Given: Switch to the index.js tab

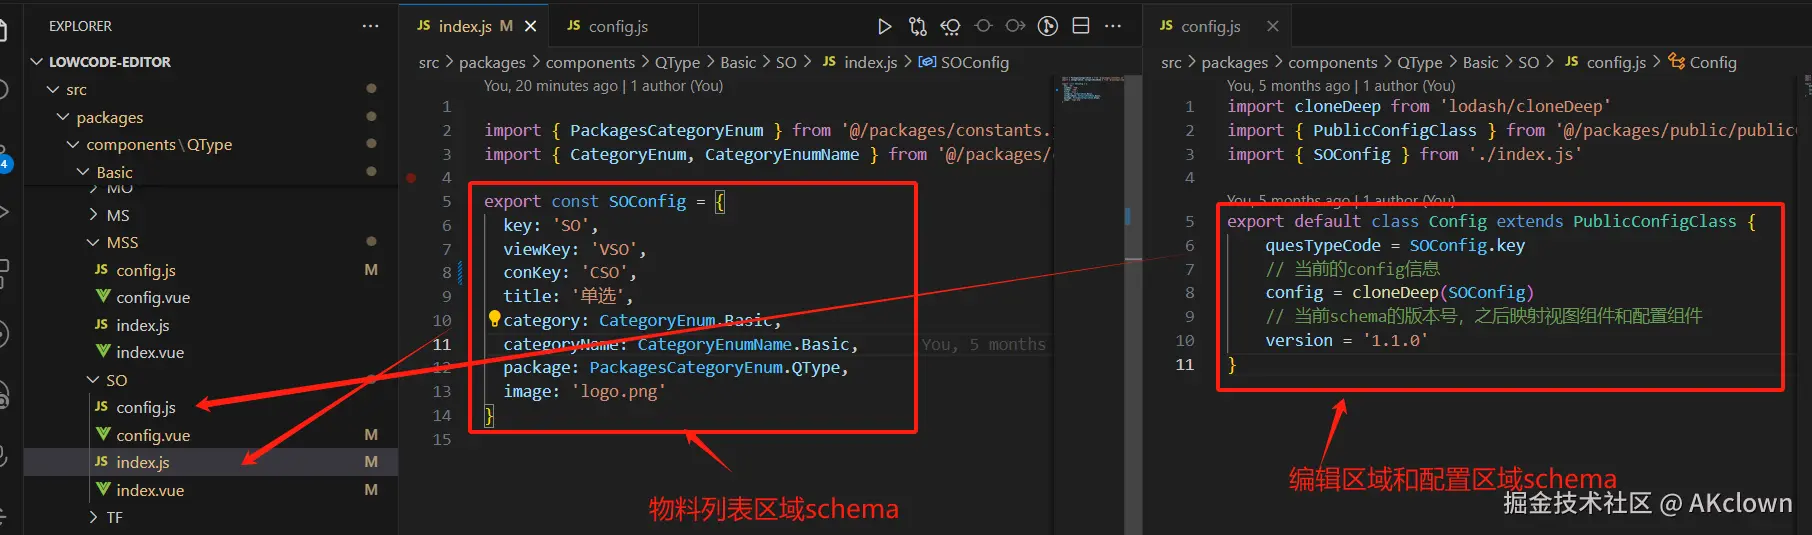Looking at the screenshot, I should (464, 26).
